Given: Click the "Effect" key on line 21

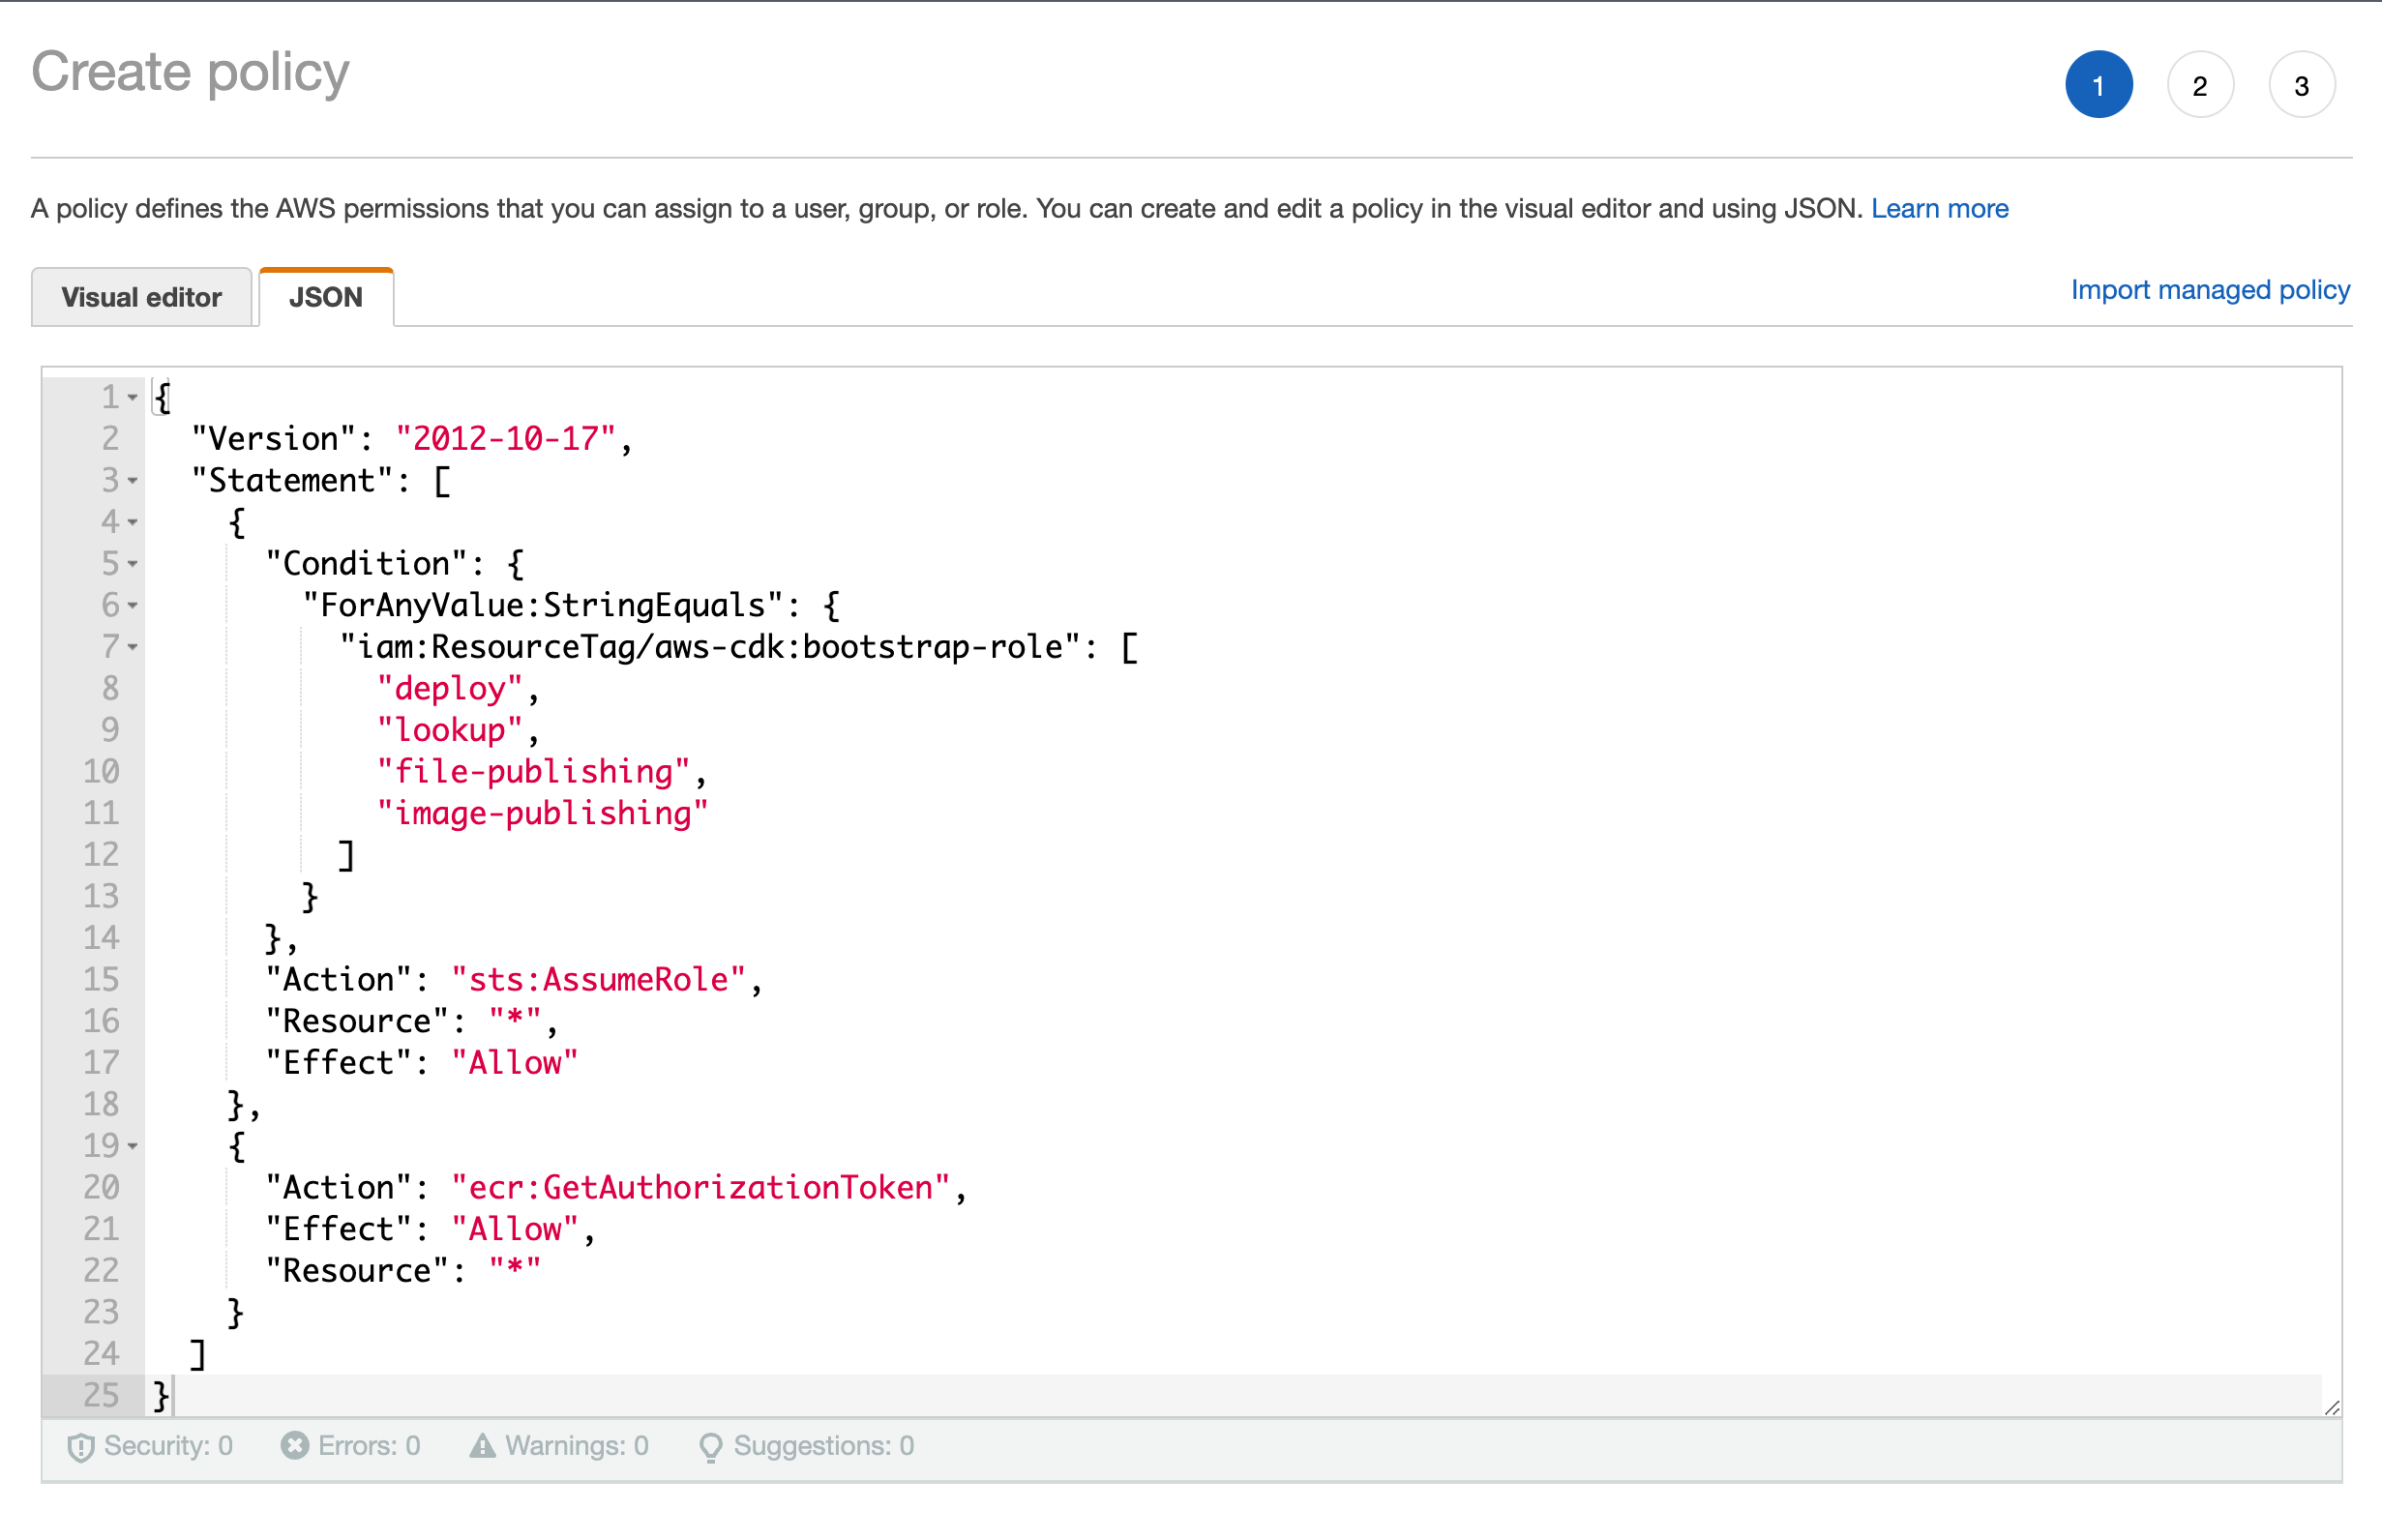Looking at the screenshot, I should point(339,1230).
